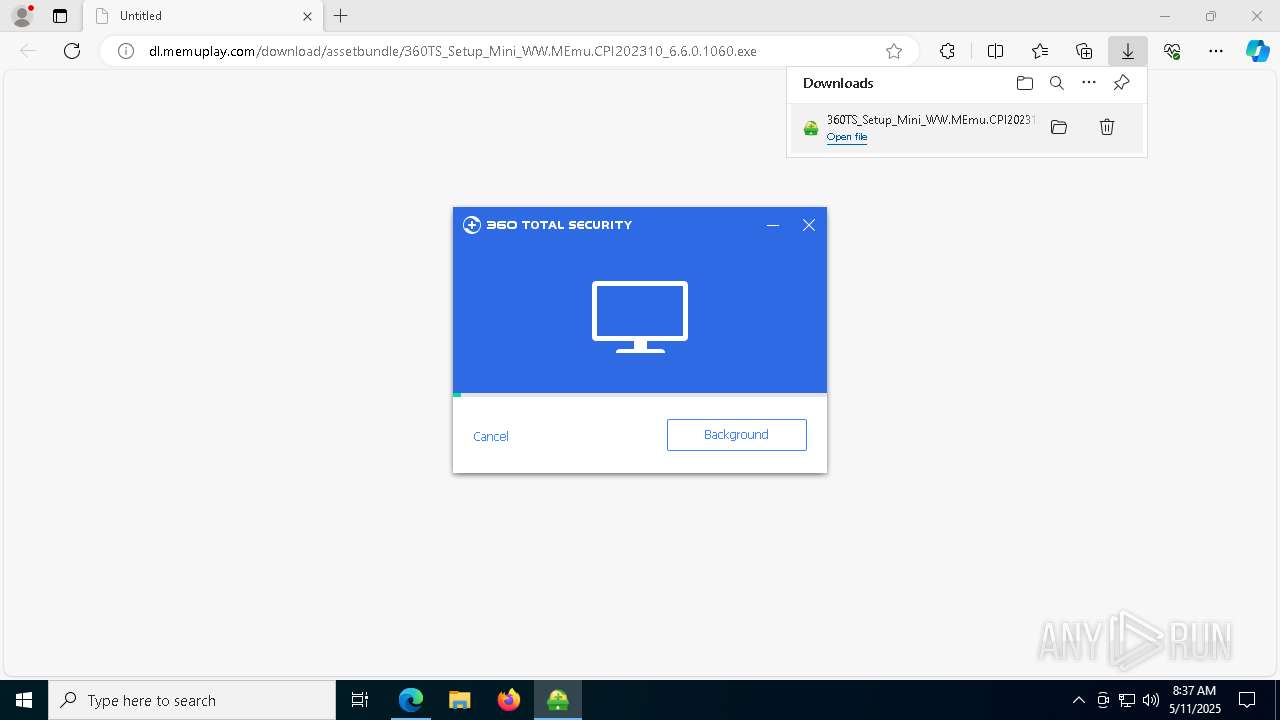Click the taskbar search box
The image size is (1280, 720).
192,700
